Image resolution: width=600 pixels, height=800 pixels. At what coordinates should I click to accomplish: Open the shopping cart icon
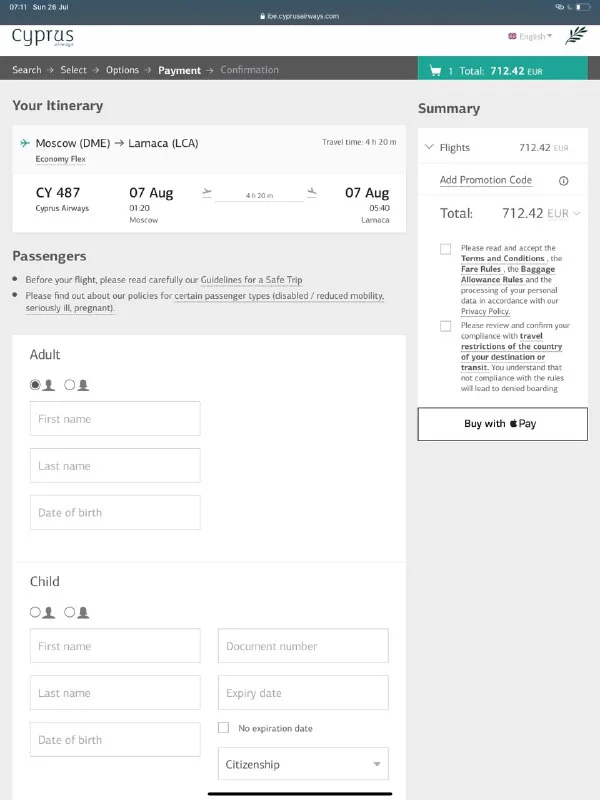(435, 71)
